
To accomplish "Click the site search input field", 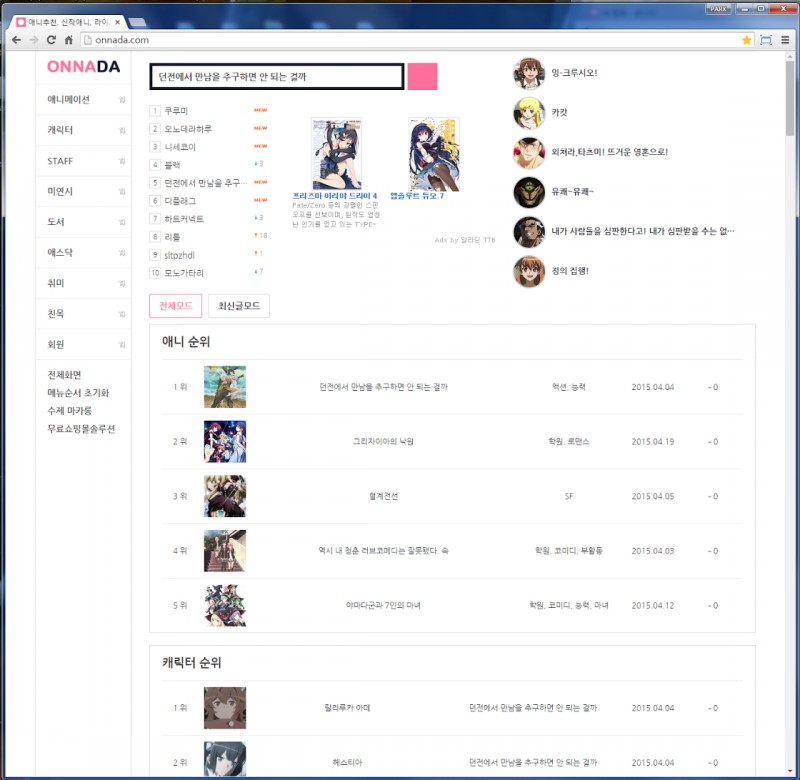I will [276, 77].
